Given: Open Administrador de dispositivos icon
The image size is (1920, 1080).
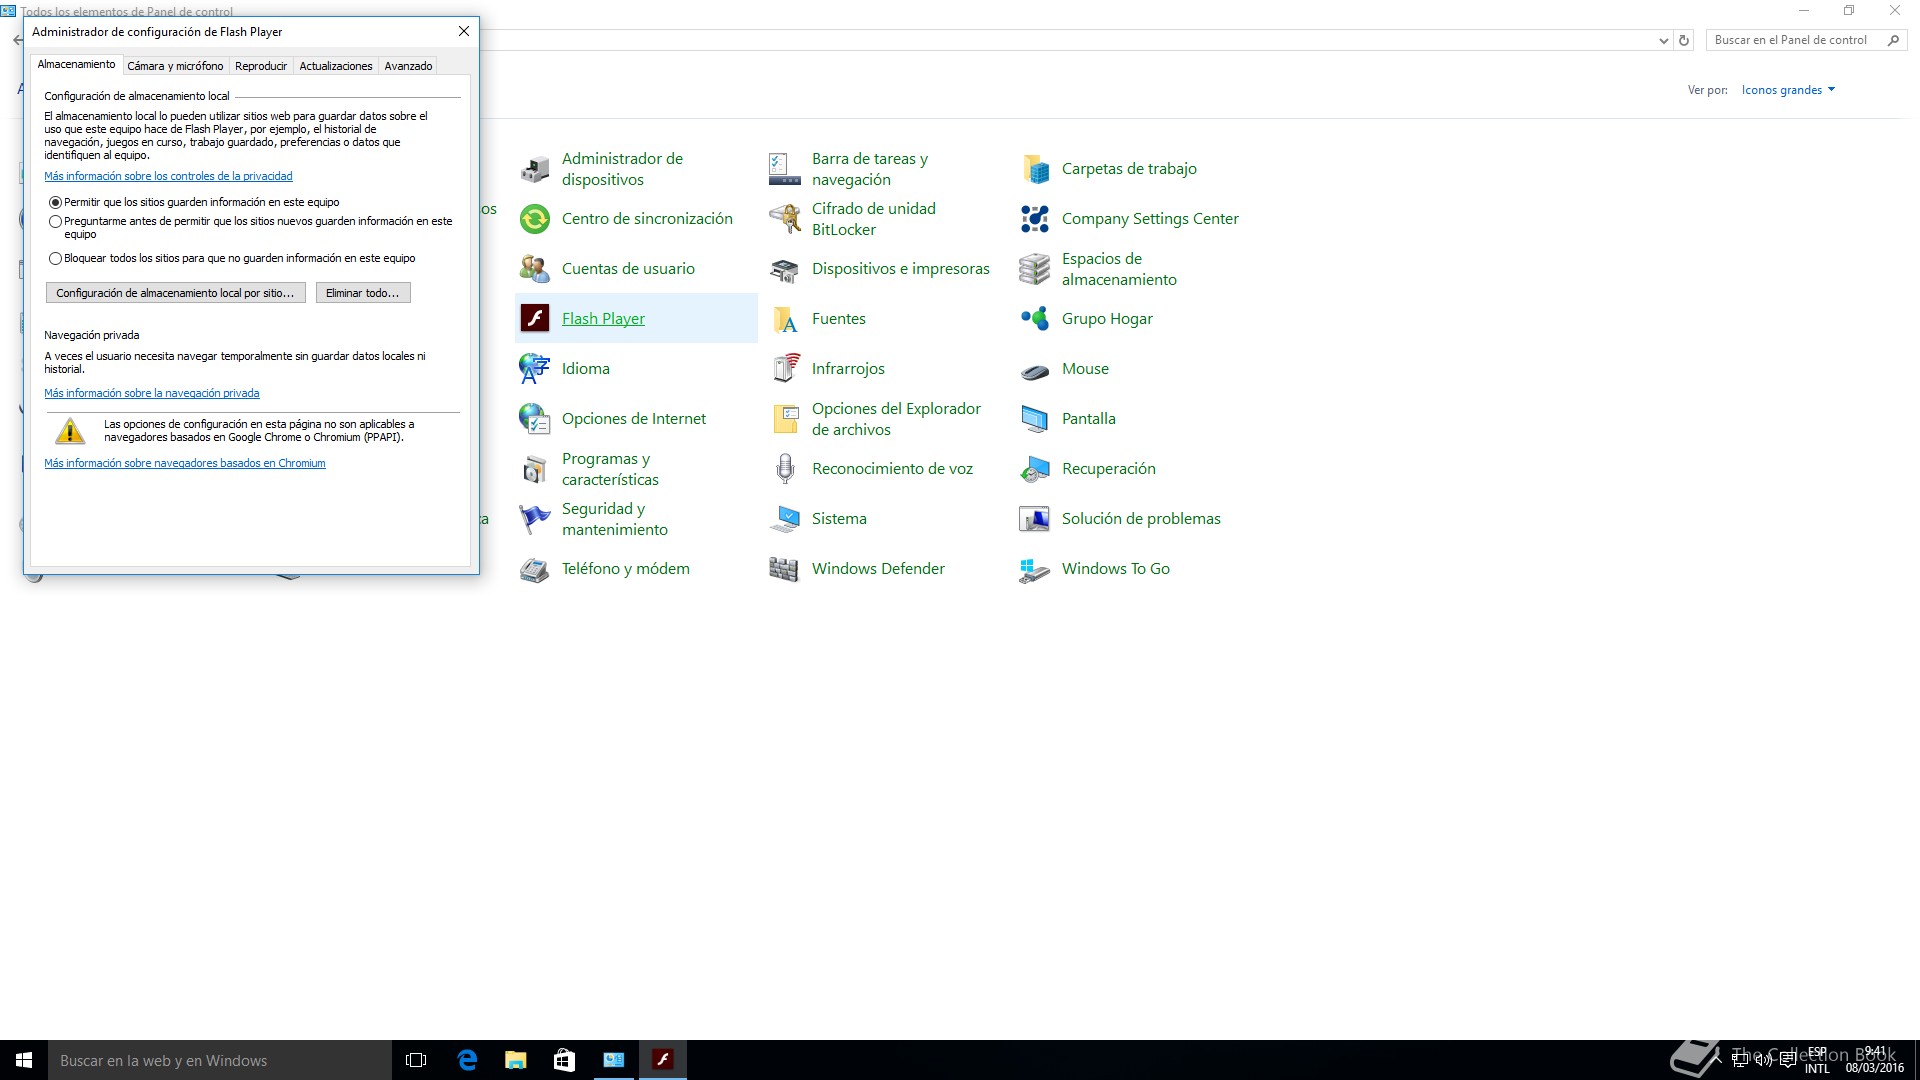Looking at the screenshot, I should pyautogui.click(x=535, y=169).
